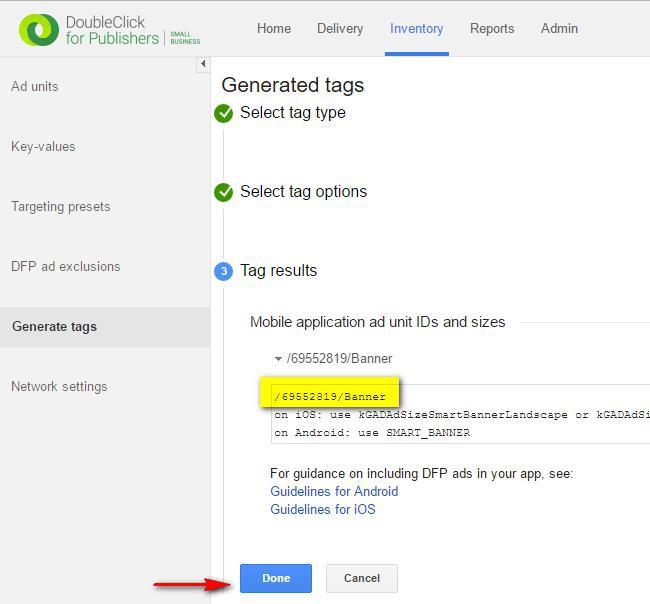Open Ad units in the sidebar
This screenshot has width=650, height=604.
click(x=35, y=86)
